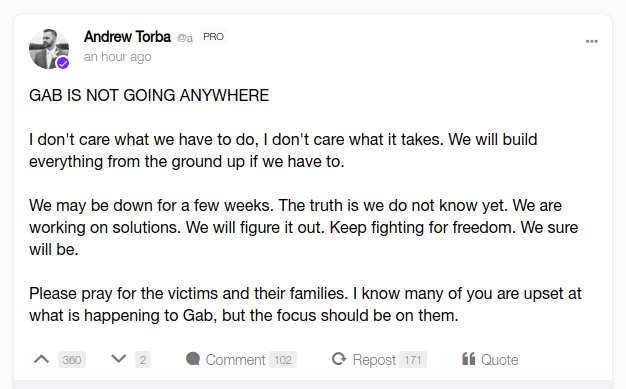Click the Repost label
This screenshot has height=389, width=626.
coord(374,360)
